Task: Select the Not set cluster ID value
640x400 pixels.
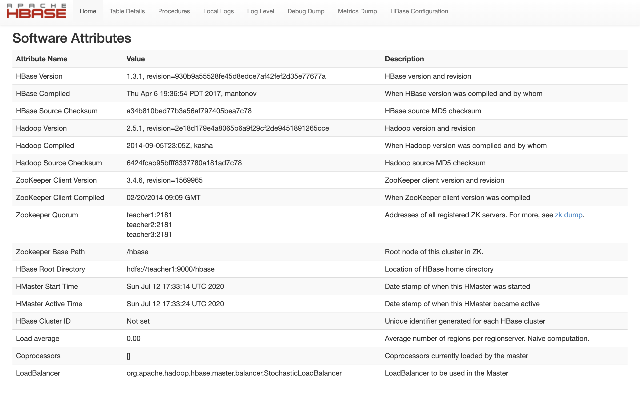Action: pos(138,321)
